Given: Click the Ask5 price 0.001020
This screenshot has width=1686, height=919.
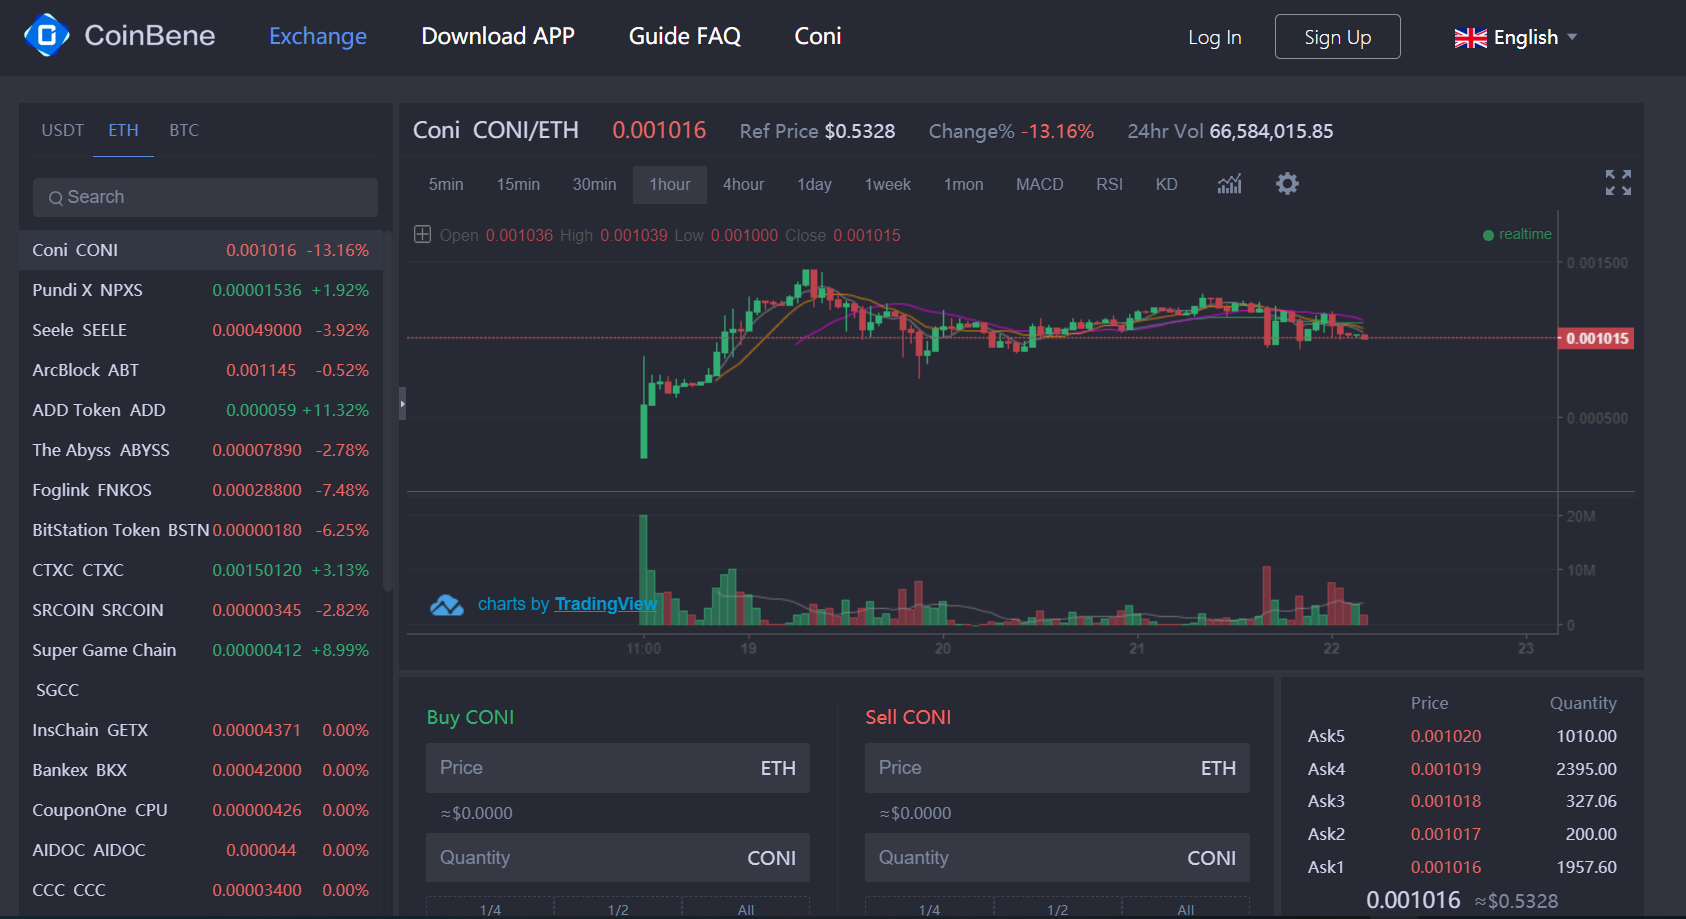Looking at the screenshot, I should (x=1446, y=736).
